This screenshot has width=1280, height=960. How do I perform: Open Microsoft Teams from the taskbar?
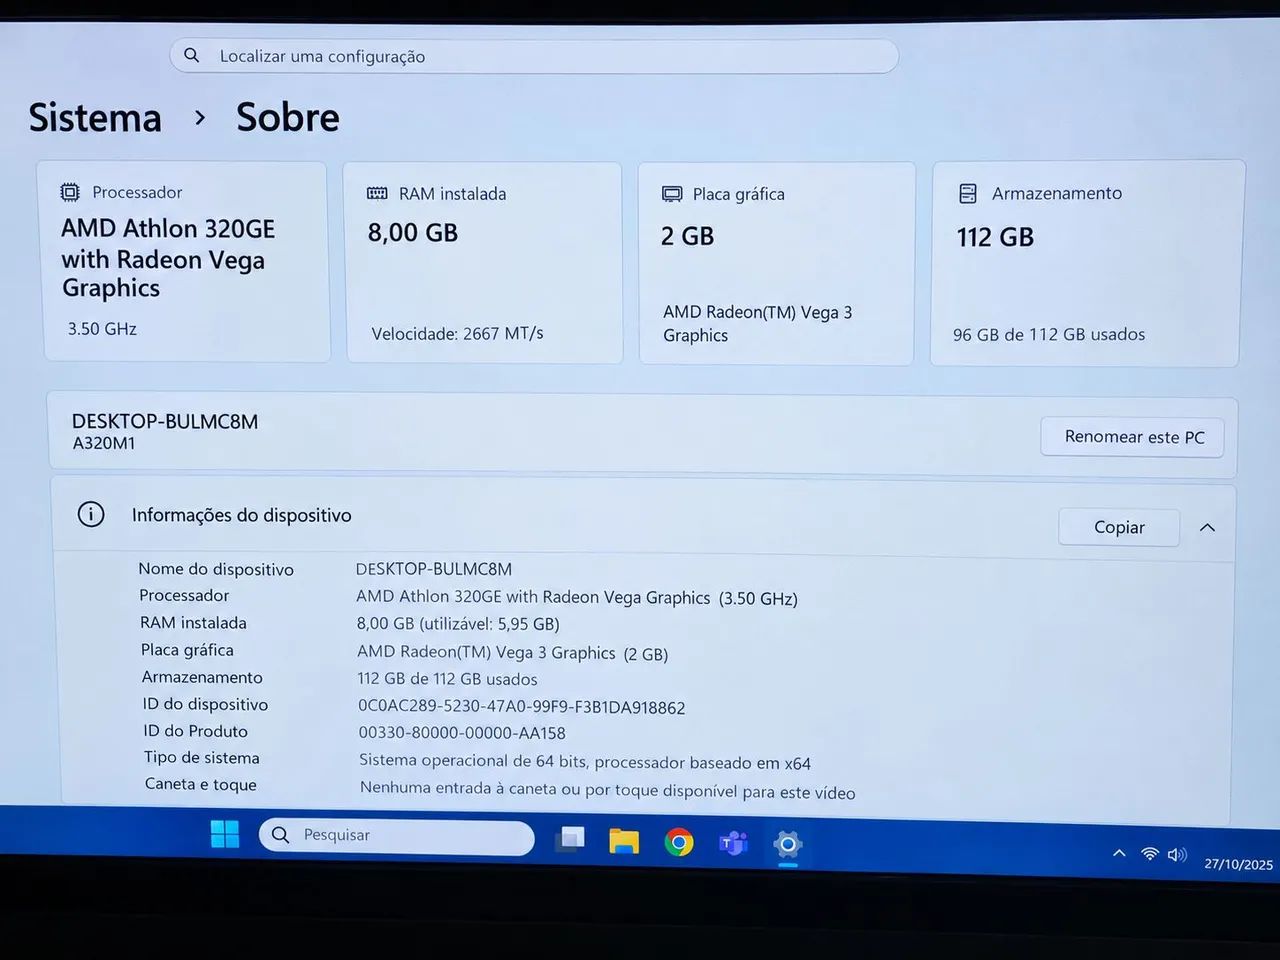(x=733, y=843)
